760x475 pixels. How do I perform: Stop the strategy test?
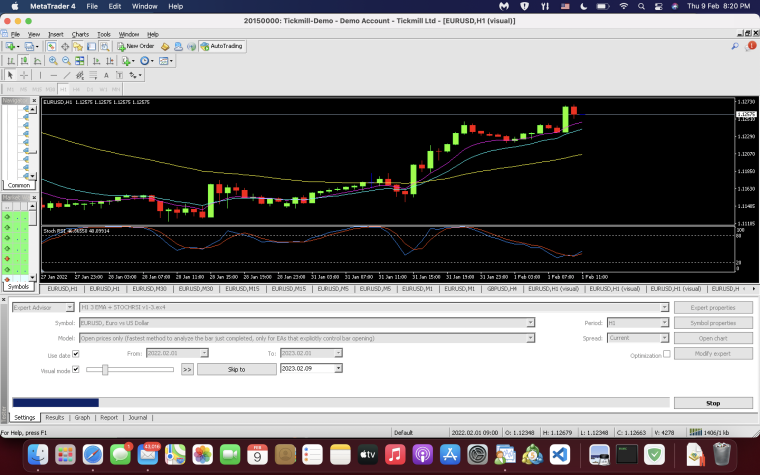[713, 403]
